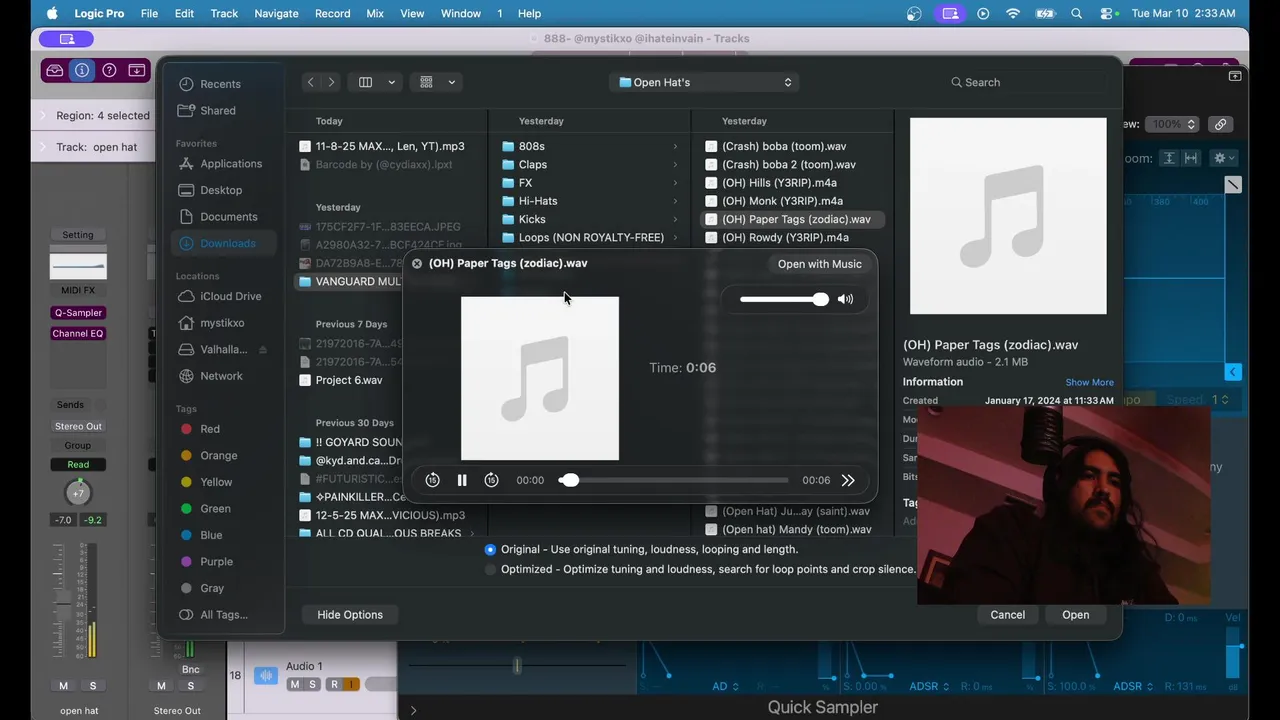Mute the open hat channel strip
The width and height of the screenshot is (1280, 720).
[64, 686]
